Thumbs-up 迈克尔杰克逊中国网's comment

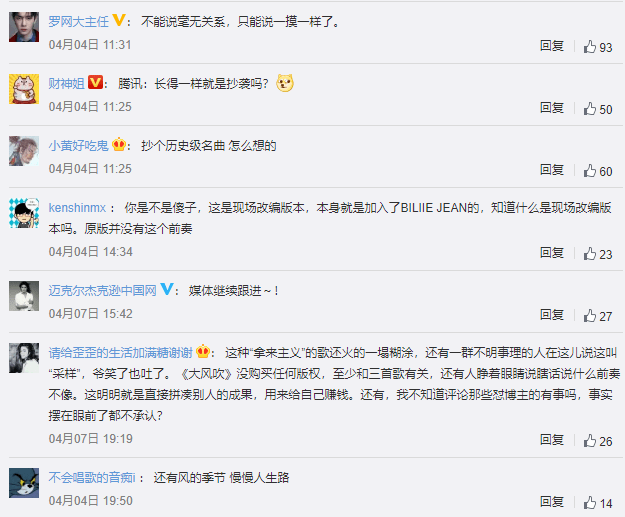point(597,316)
